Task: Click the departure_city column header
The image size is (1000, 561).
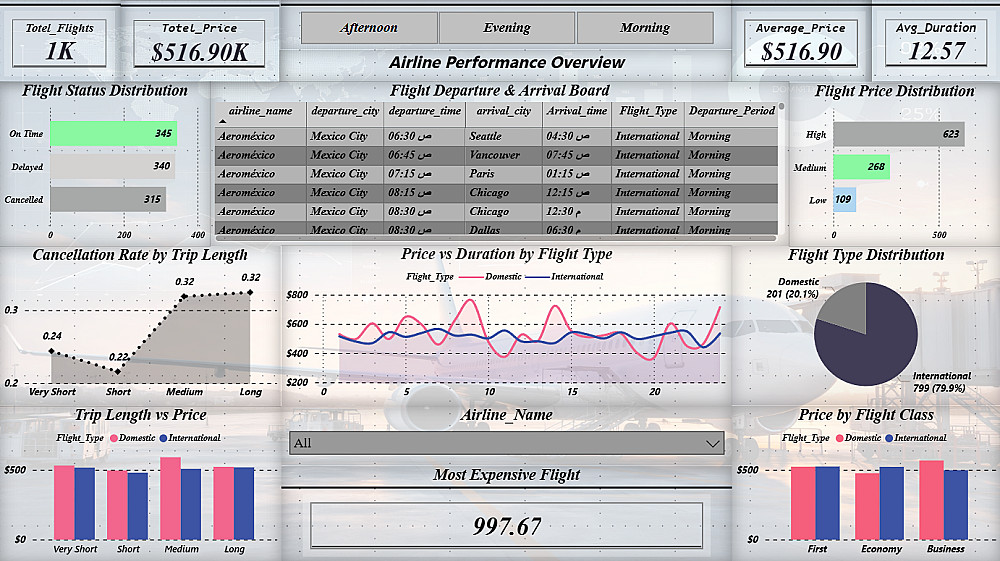Action: click(345, 111)
